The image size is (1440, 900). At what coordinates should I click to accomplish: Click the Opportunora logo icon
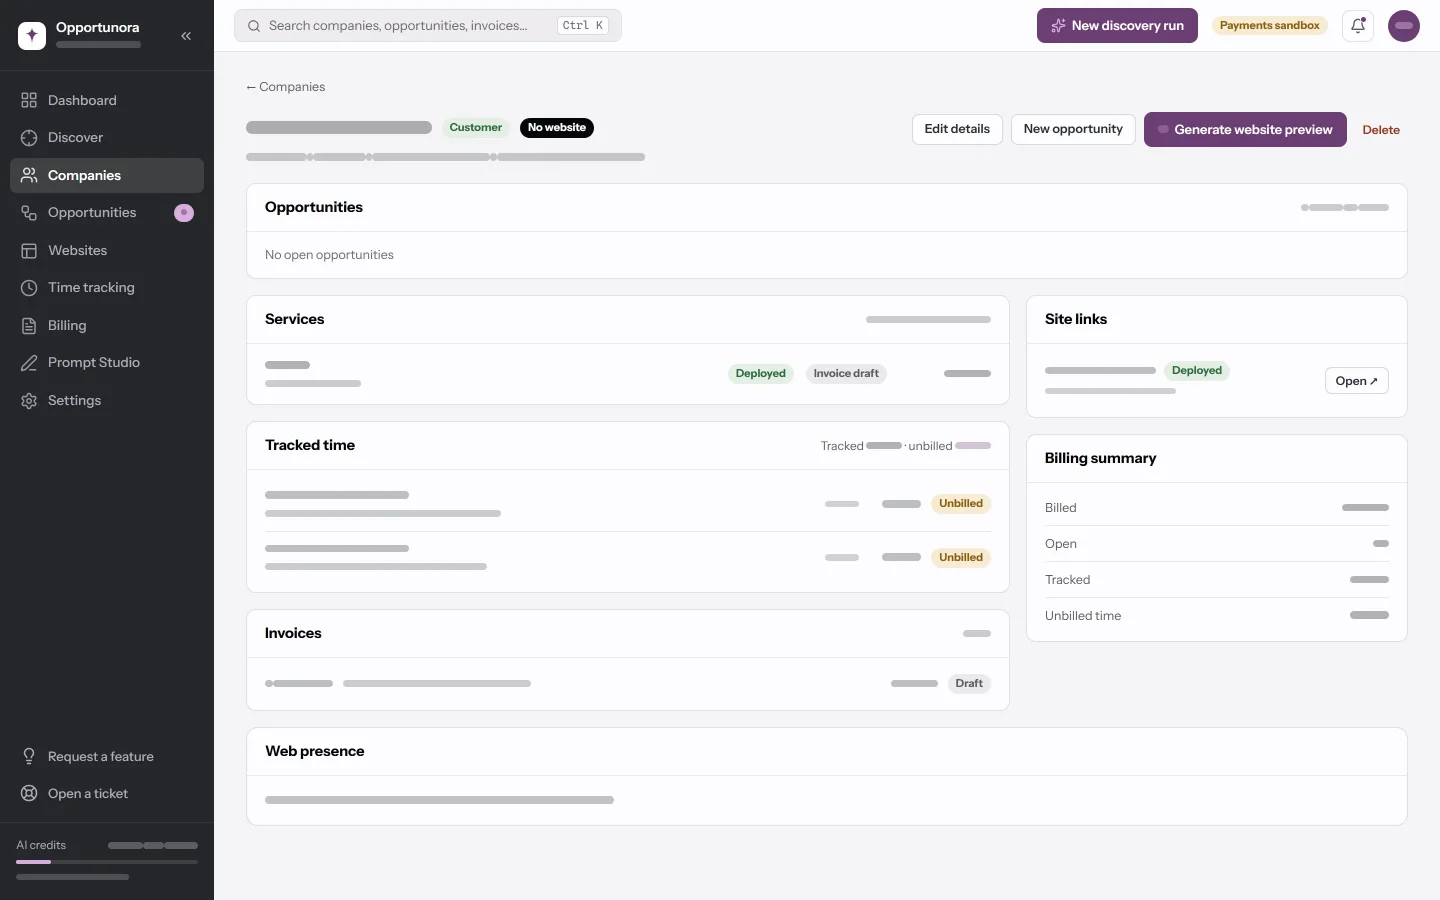pos(32,35)
